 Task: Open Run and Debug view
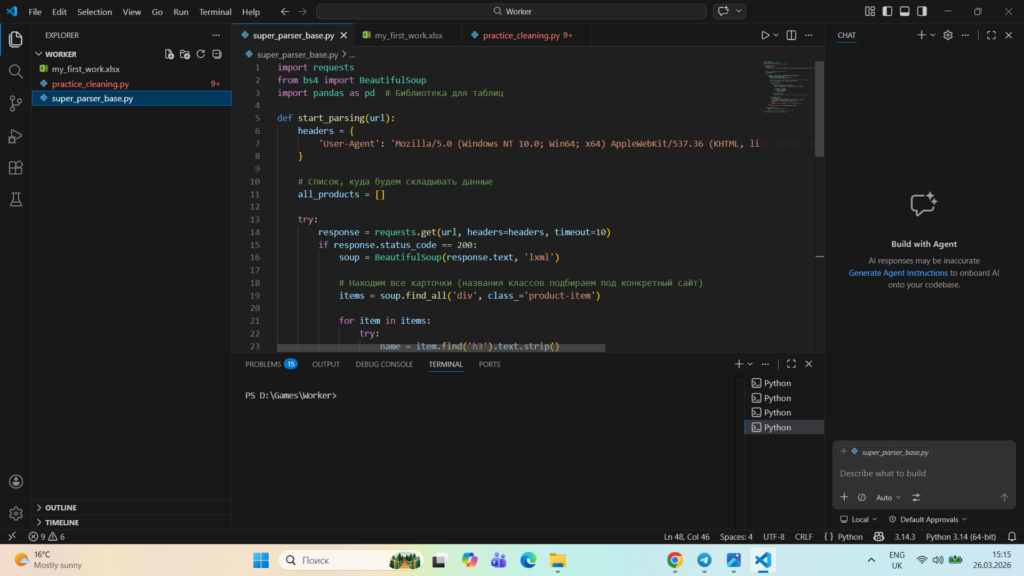click(16, 136)
